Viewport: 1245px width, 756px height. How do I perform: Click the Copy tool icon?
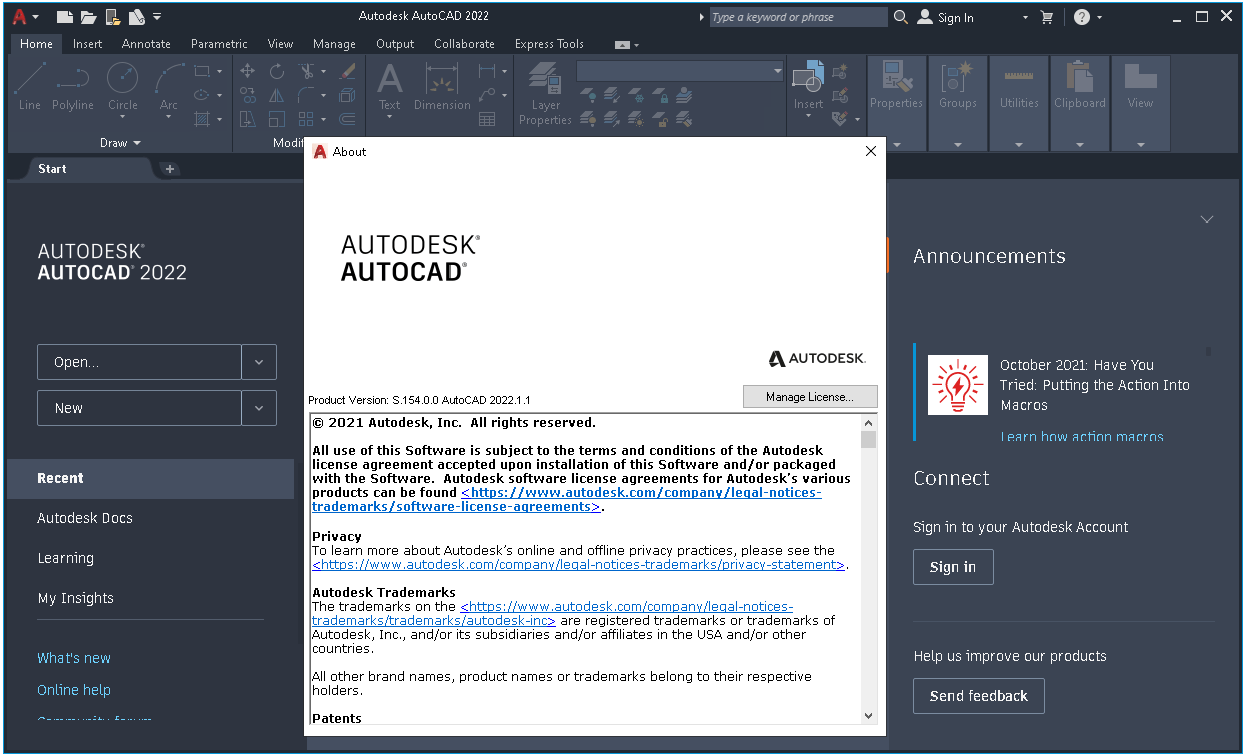click(248, 95)
